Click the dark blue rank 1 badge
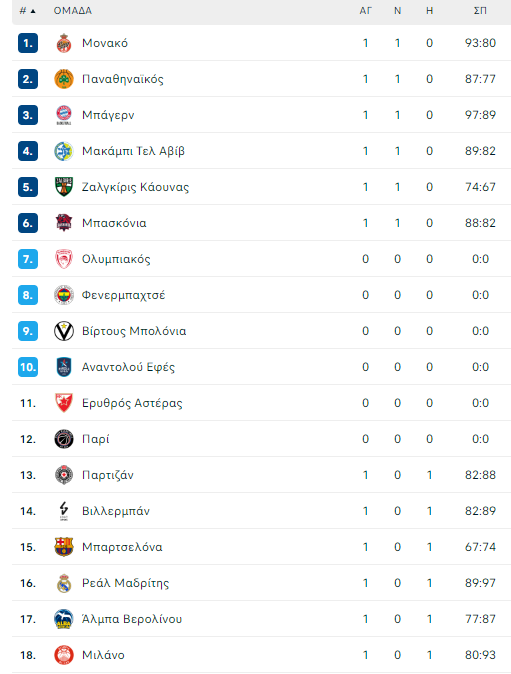The width and height of the screenshot is (511, 674). click(x=28, y=43)
